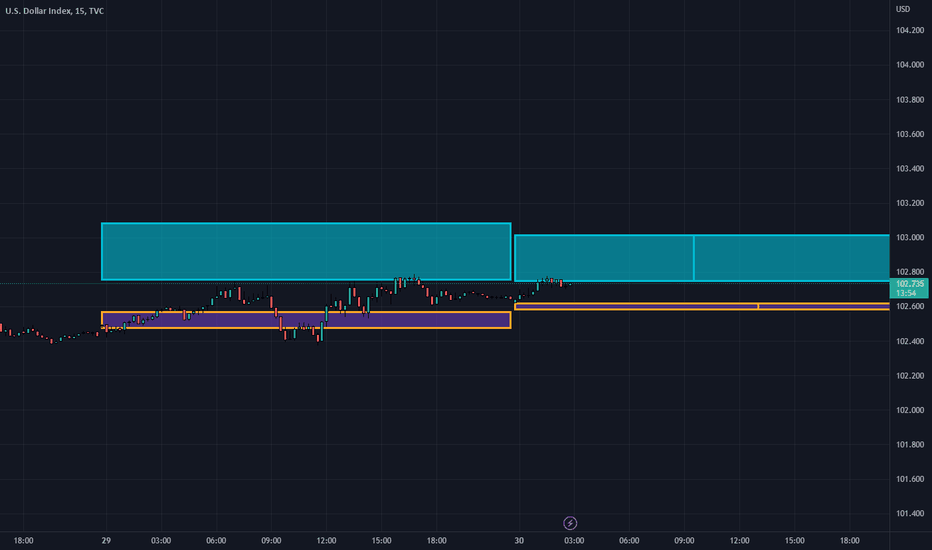Click the 104.200 price axis label
Image resolution: width=932 pixels, height=550 pixels.
point(910,30)
